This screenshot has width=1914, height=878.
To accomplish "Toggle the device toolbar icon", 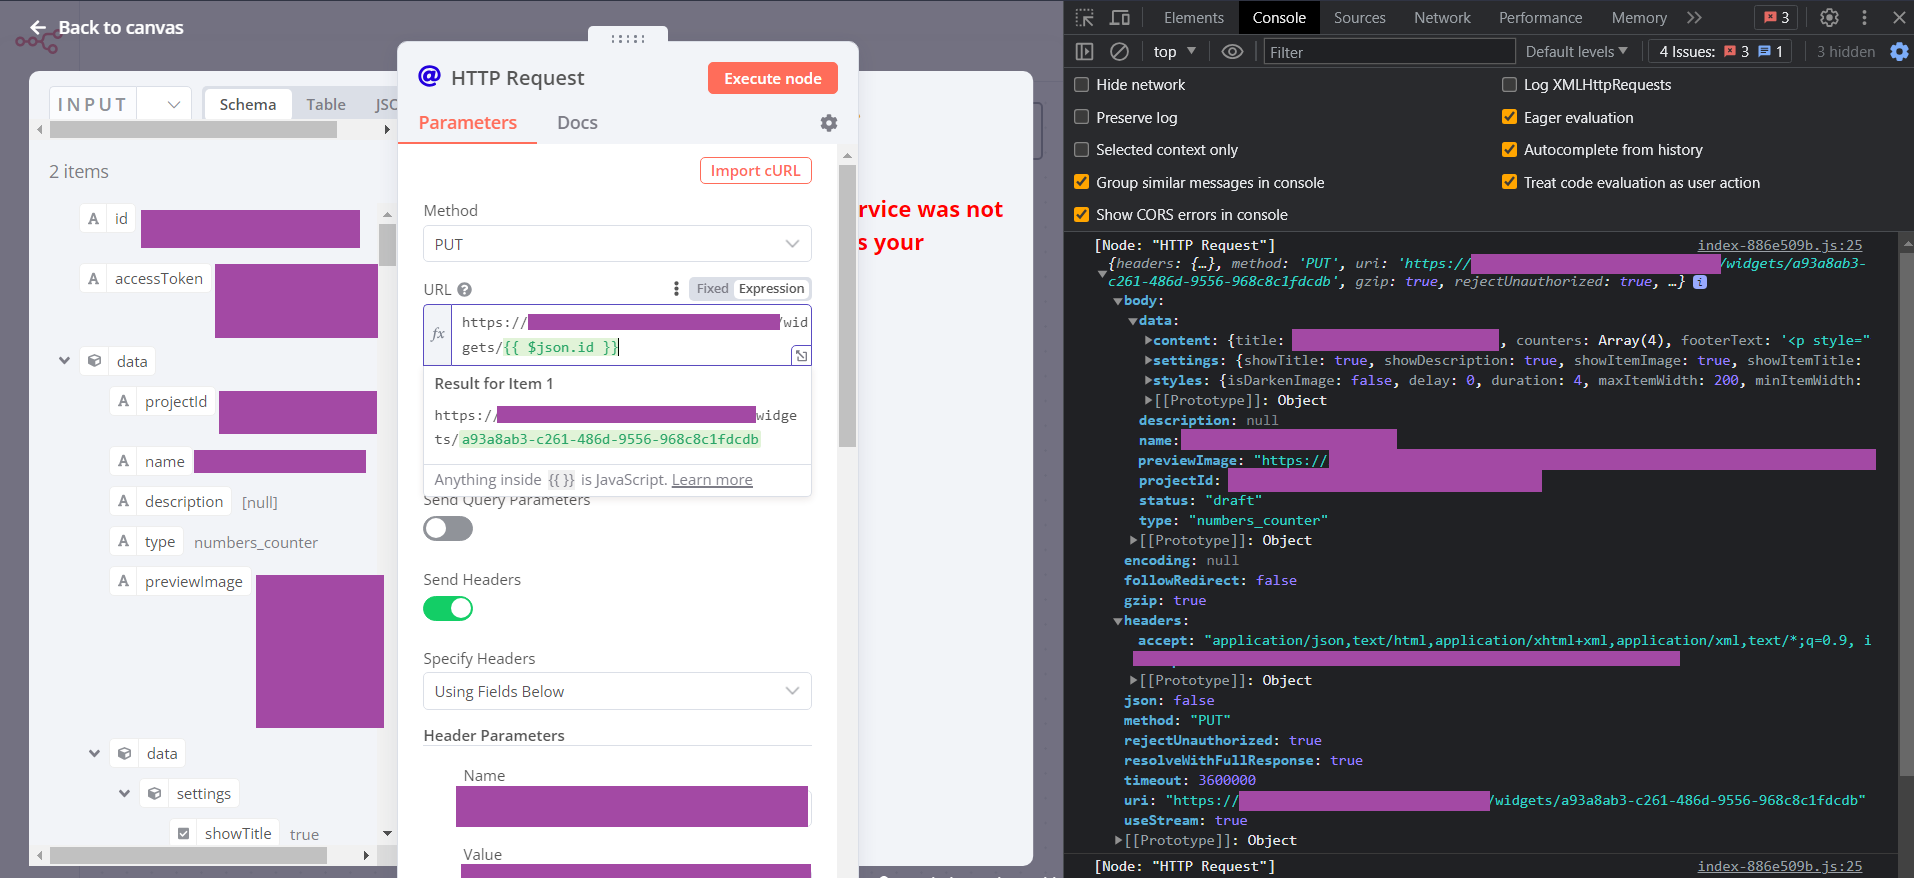I will point(1120,18).
